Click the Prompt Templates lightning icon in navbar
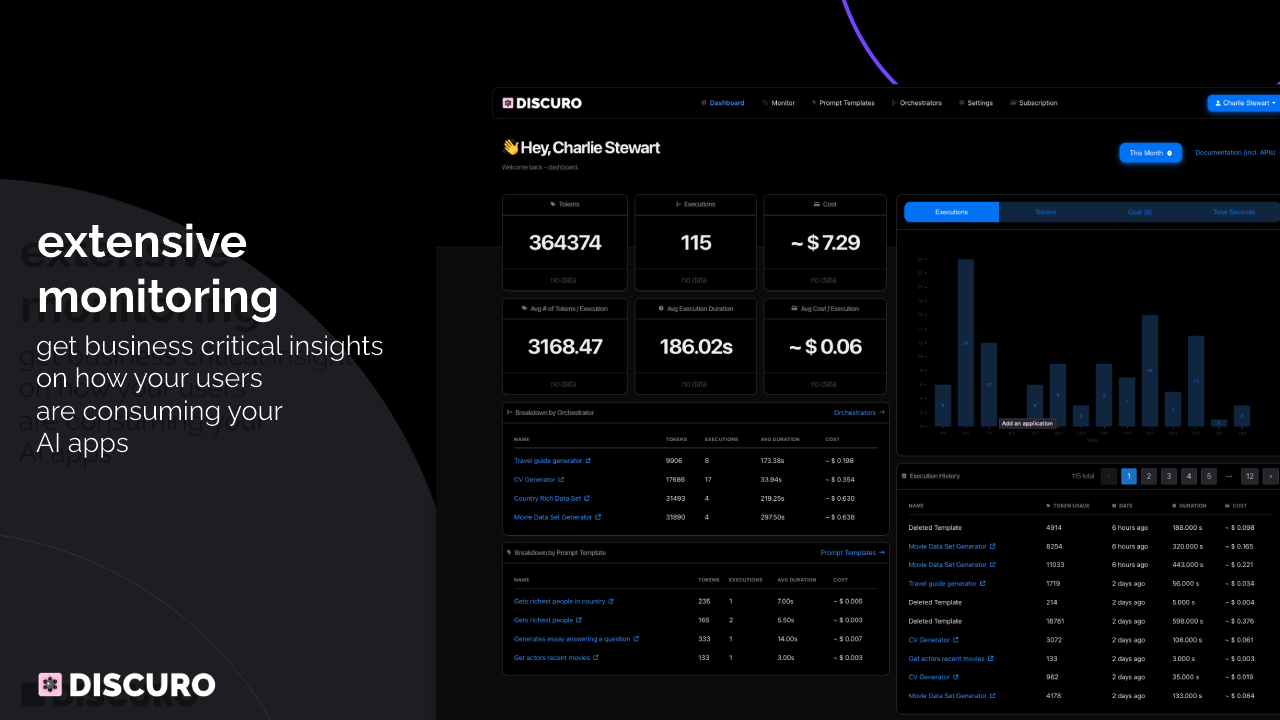Image resolution: width=1280 pixels, height=720 pixels. (814, 103)
